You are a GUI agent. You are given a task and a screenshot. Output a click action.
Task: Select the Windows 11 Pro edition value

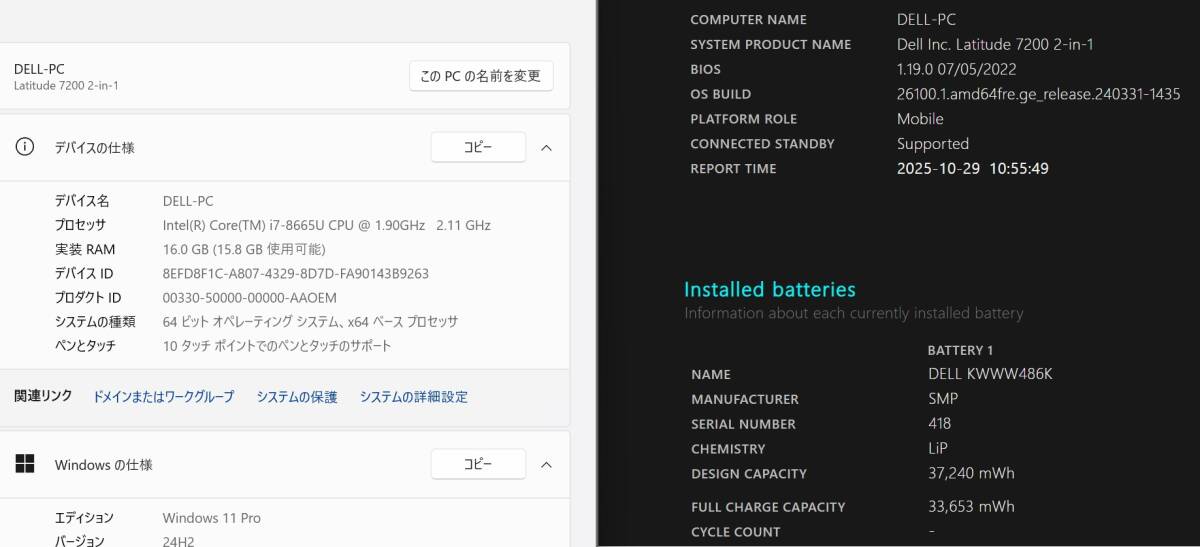(x=212, y=518)
